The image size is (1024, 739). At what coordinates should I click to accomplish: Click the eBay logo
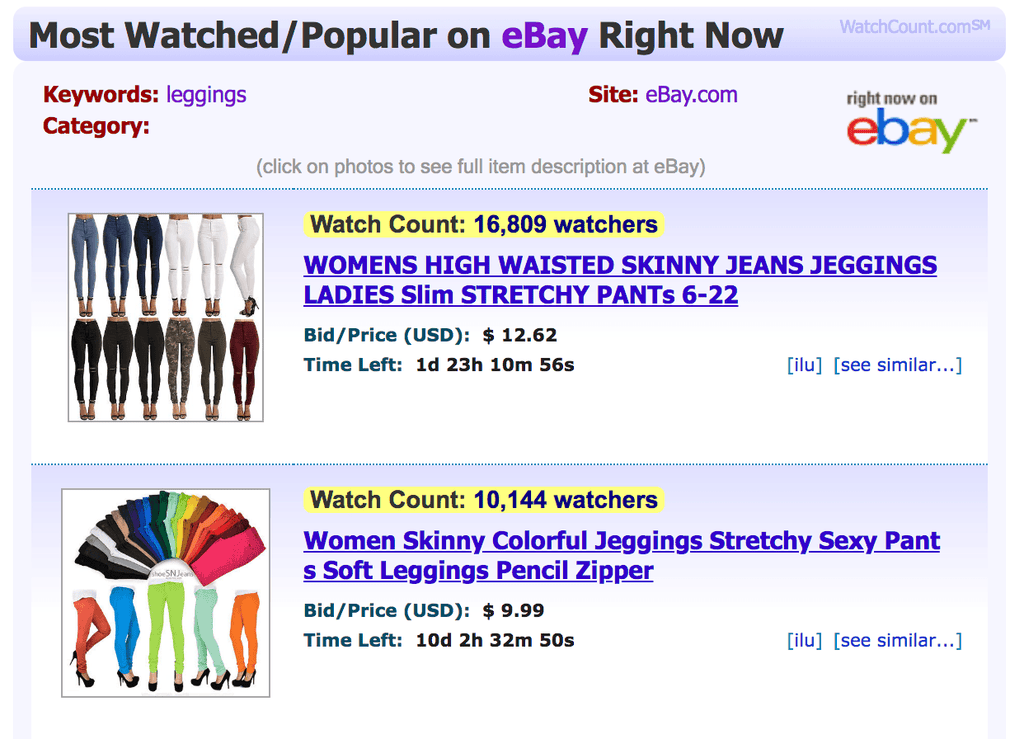pos(911,131)
